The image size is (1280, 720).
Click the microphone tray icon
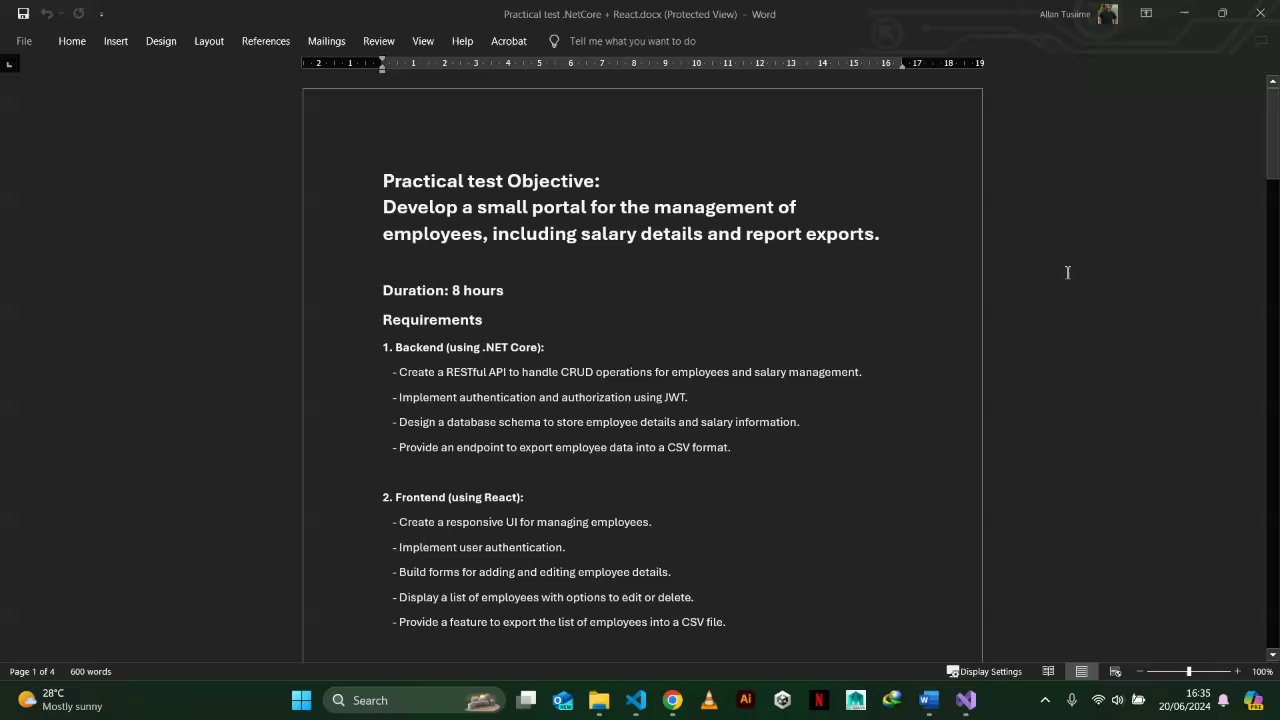tap(1072, 700)
